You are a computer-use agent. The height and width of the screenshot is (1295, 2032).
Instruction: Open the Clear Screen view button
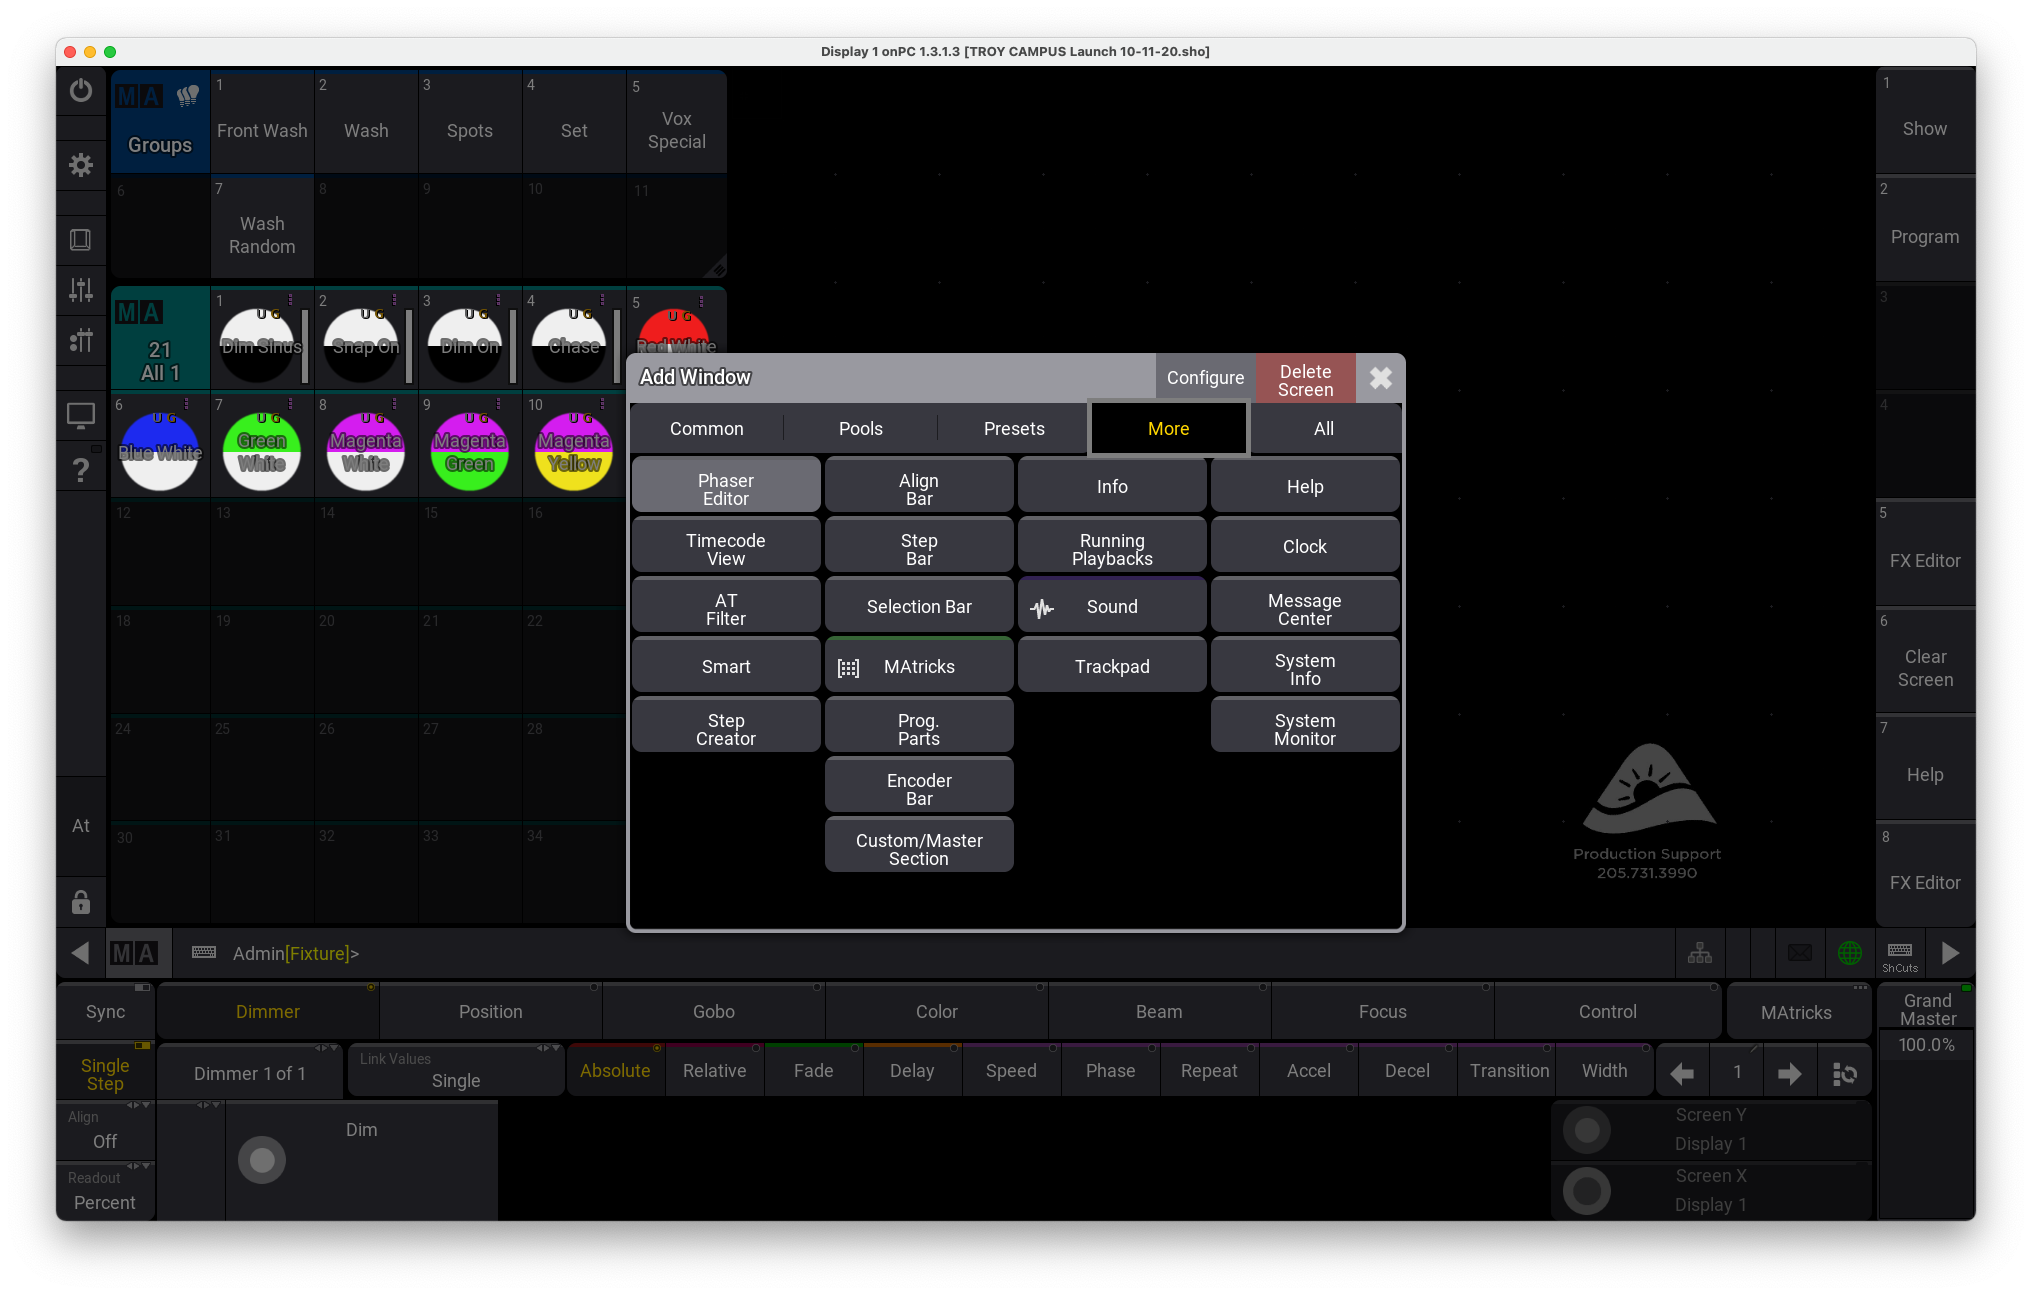1925,660
